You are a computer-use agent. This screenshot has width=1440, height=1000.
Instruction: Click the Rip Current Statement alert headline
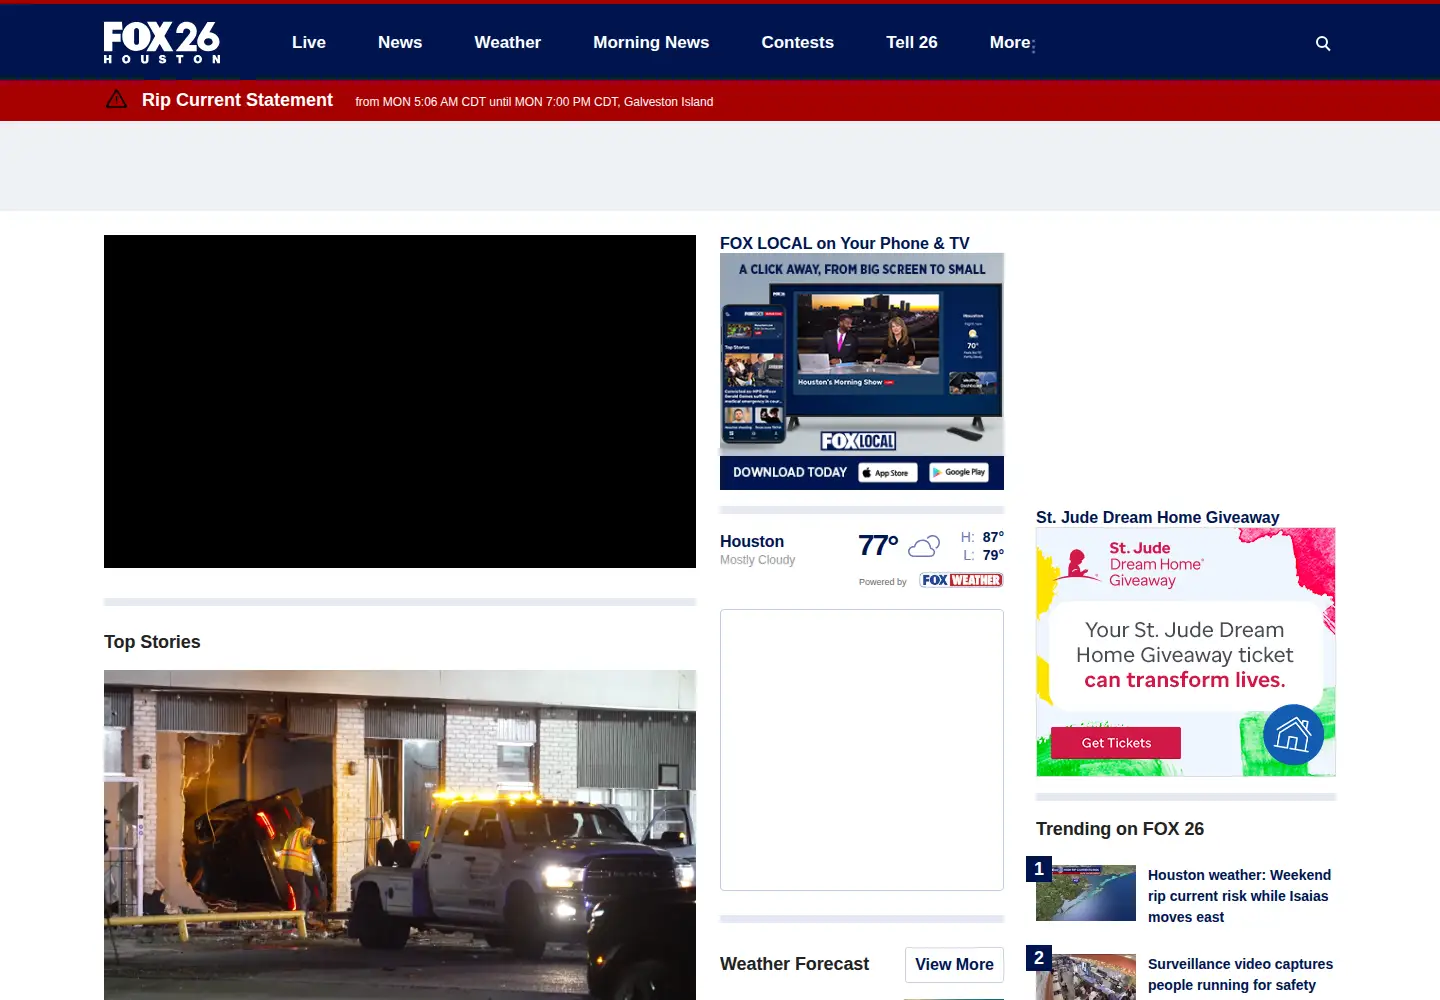(237, 100)
